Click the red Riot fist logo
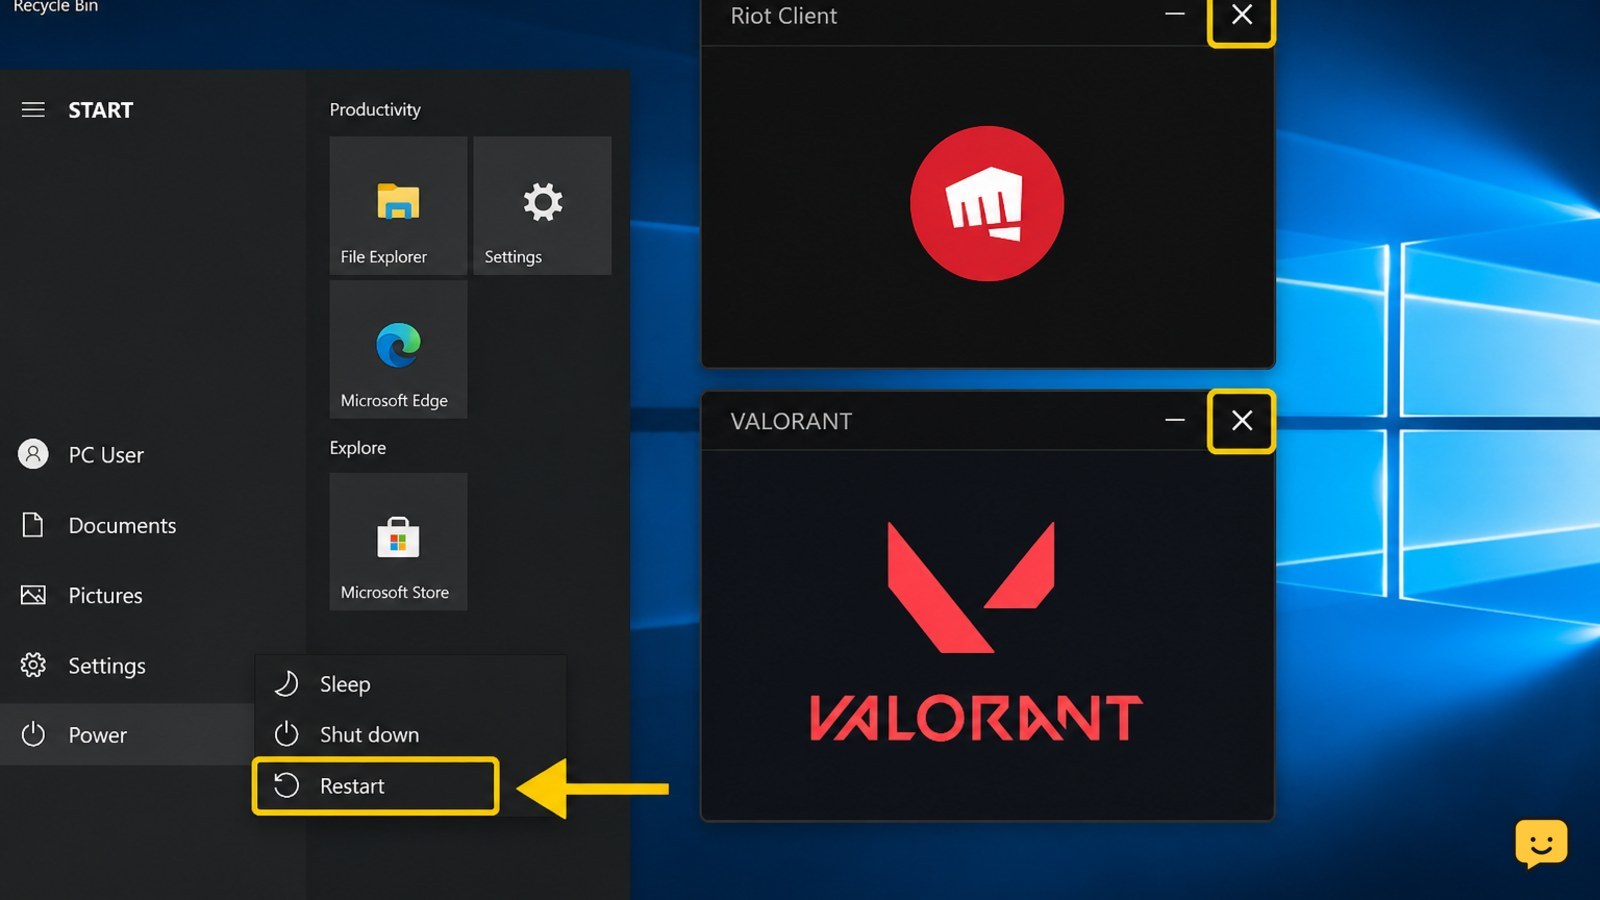The image size is (1600, 900). point(987,204)
